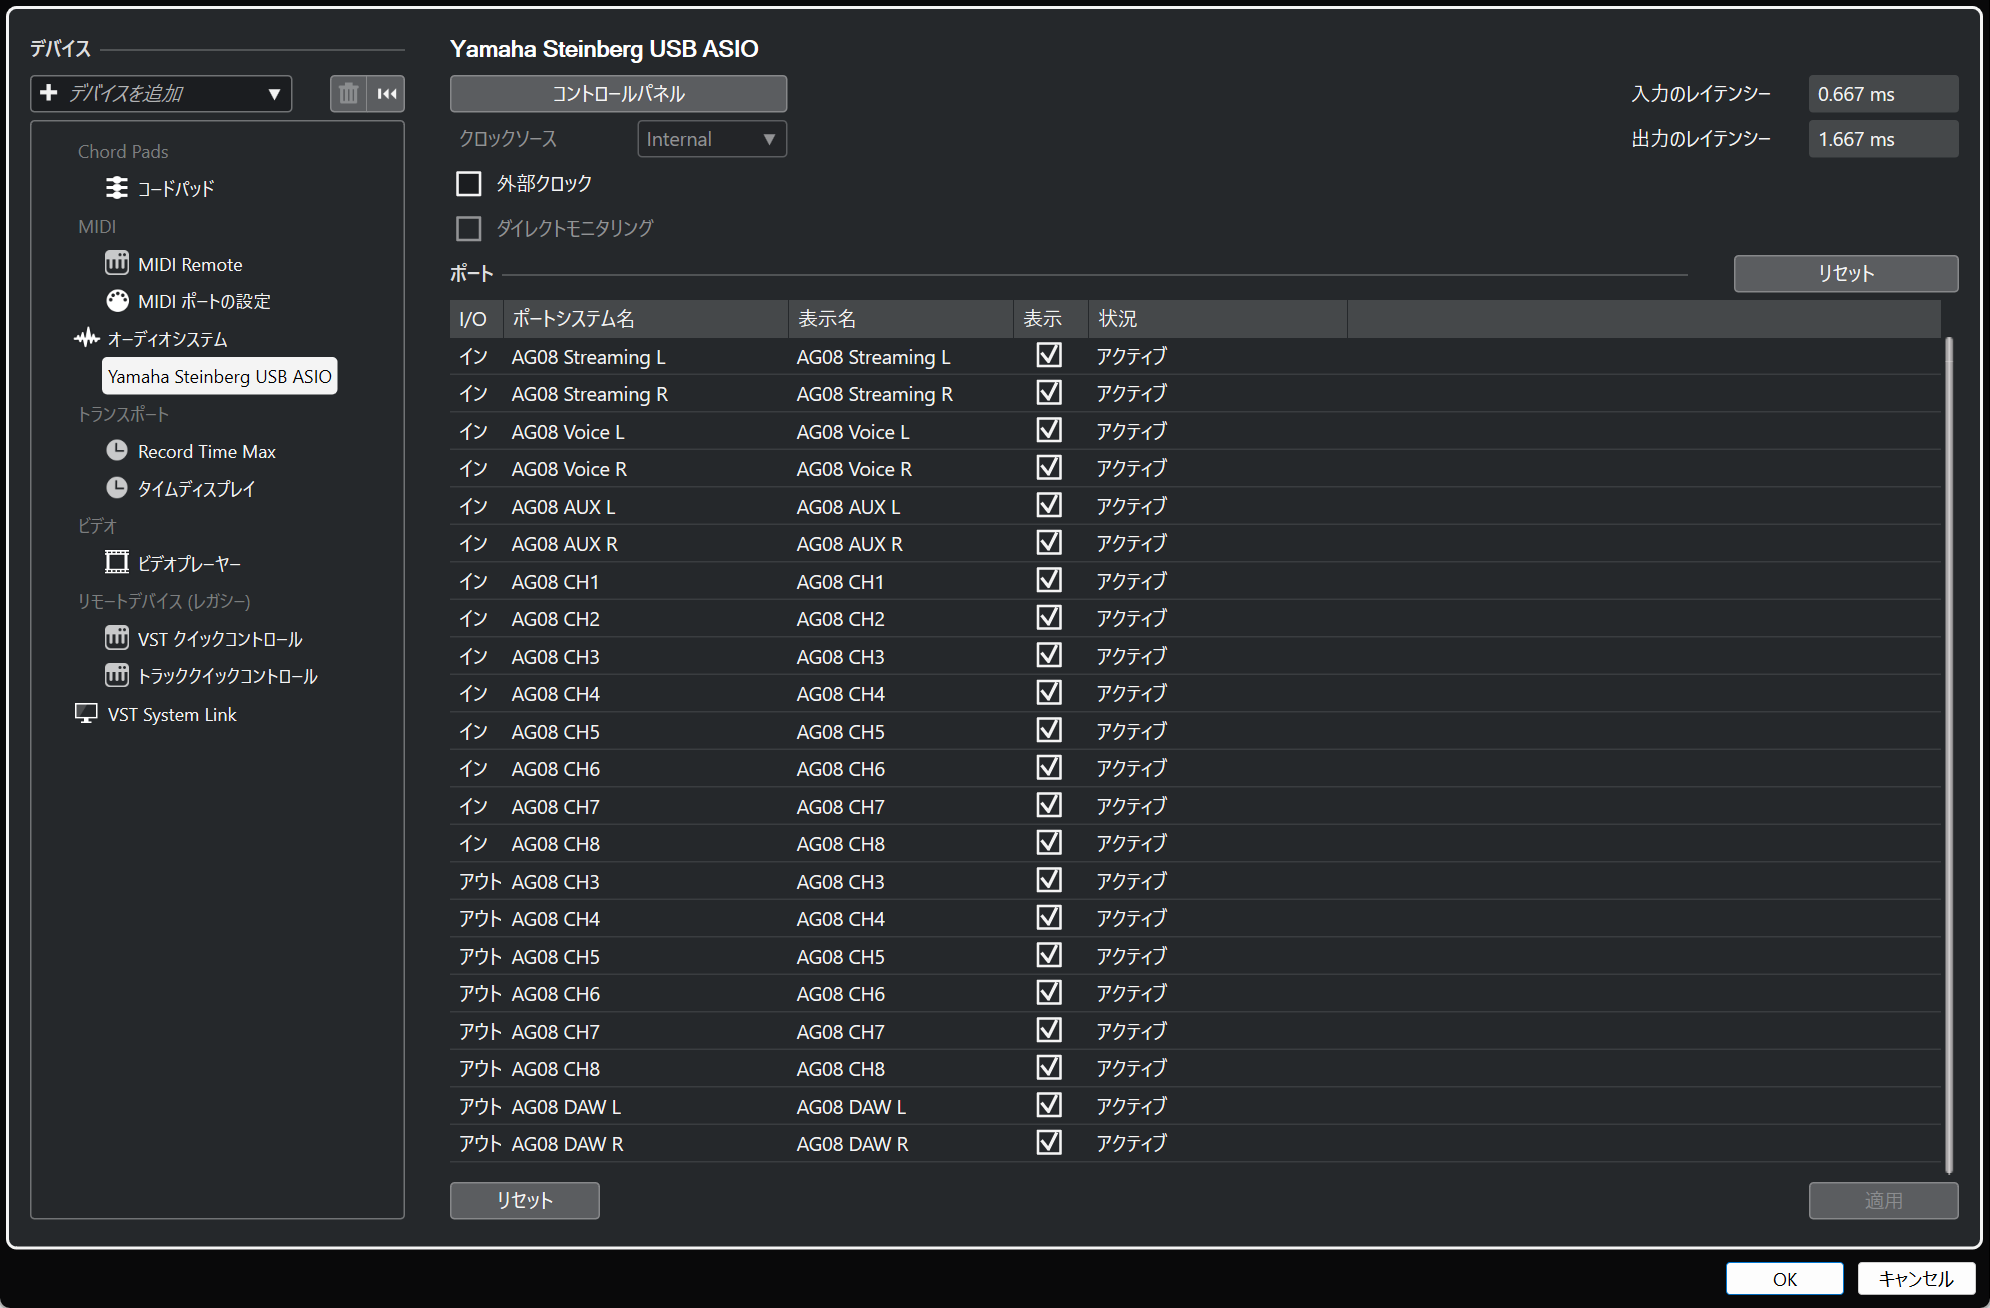Image resolution: width=1990 pixels, height=1308 pixels.
Task: Enable the 外部クロック checkbox
Action: coord(468,184)
